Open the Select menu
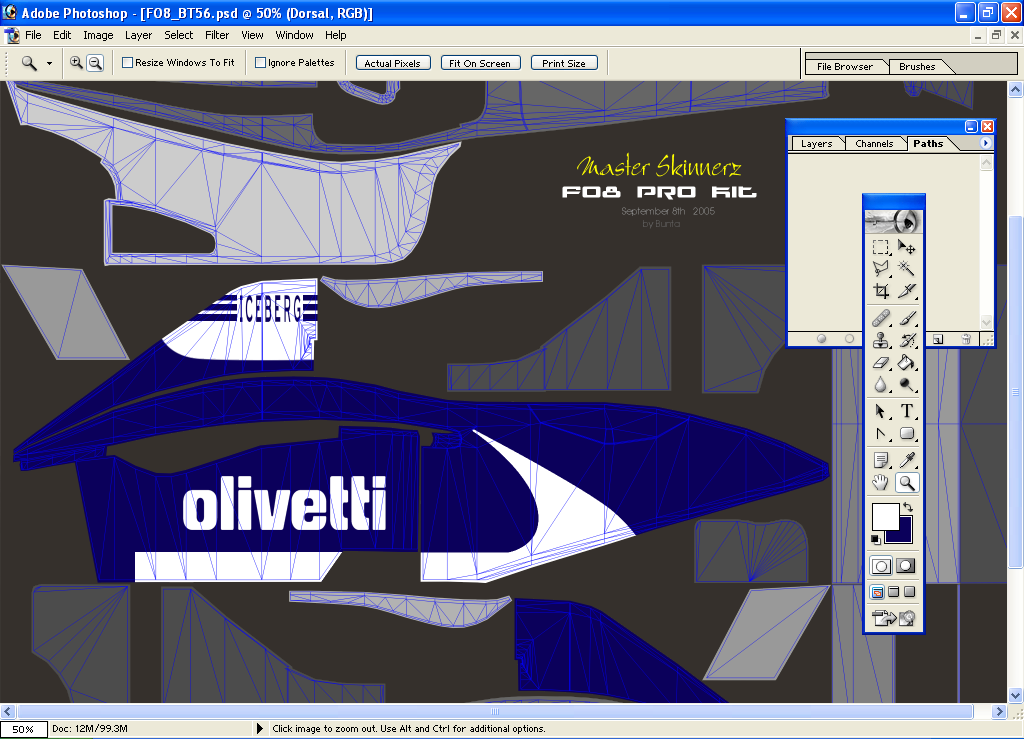Screen dimensions: 1024x739 pos(178,35)
